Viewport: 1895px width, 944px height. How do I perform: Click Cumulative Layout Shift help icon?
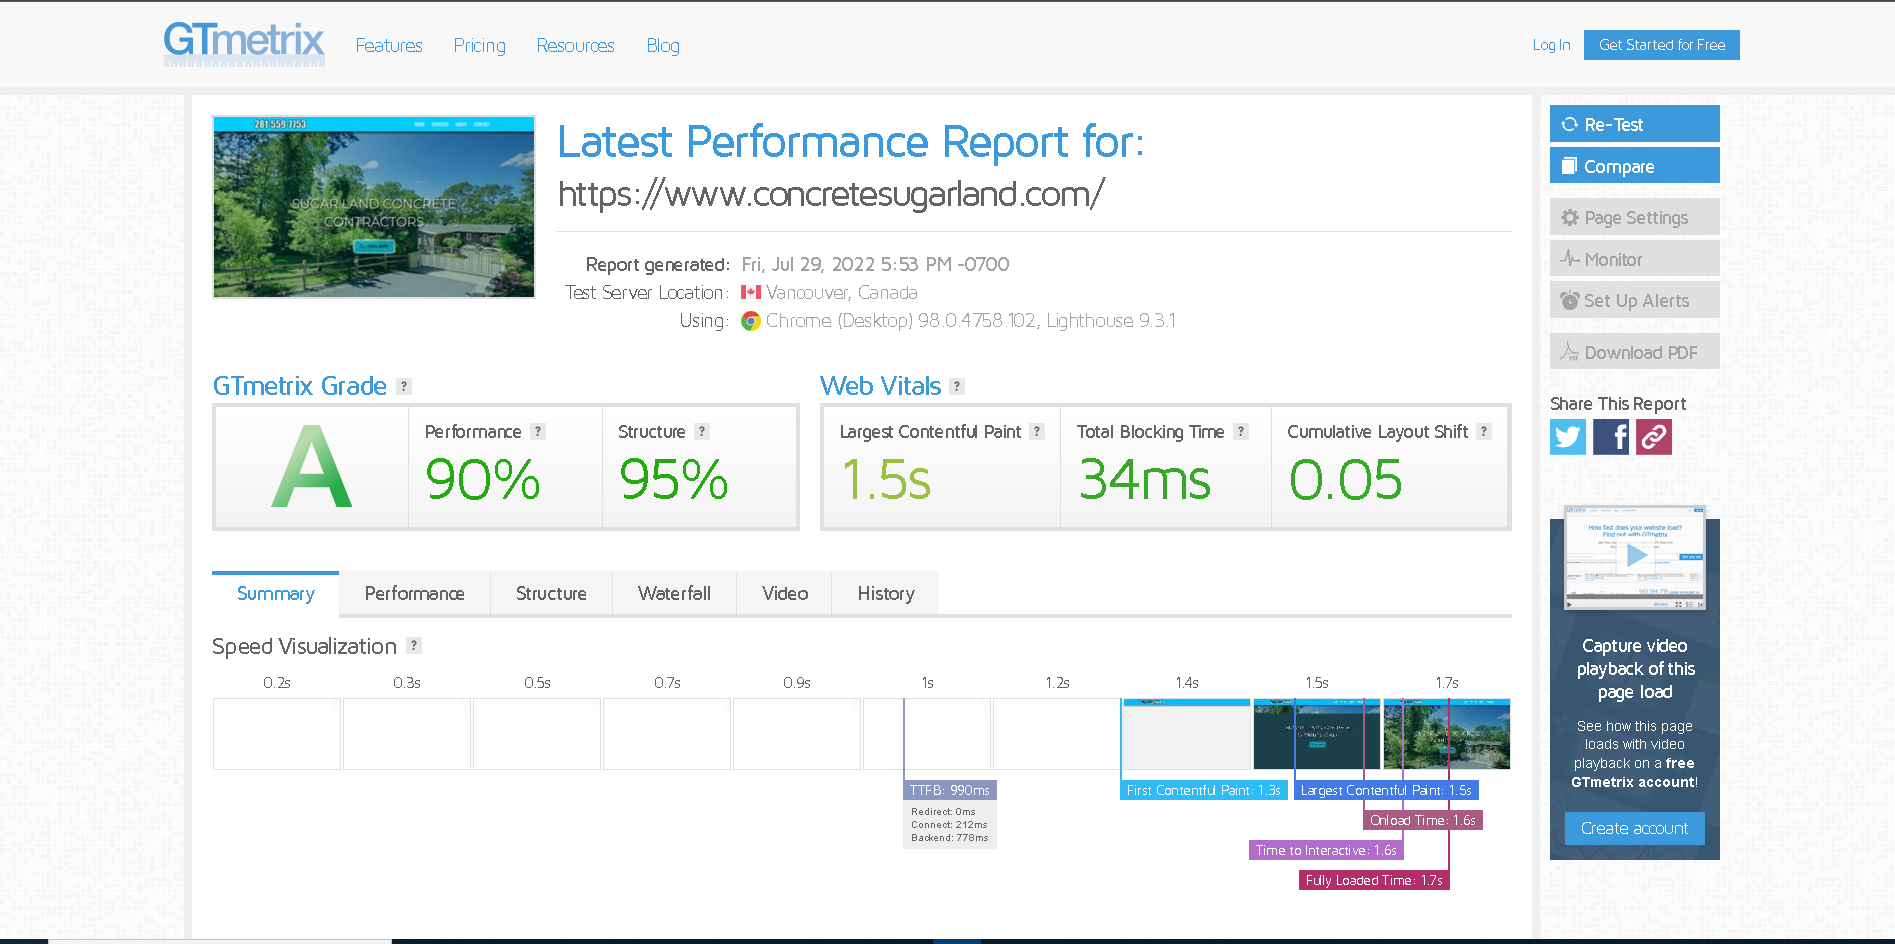(1484, 431)
